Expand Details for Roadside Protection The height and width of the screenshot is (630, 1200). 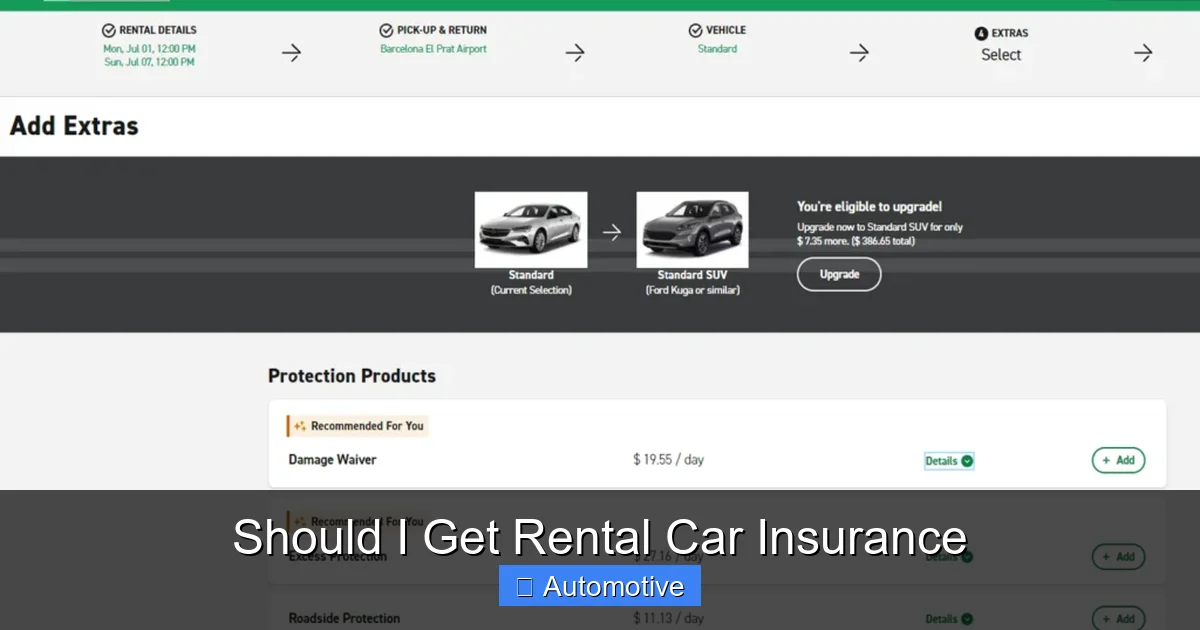[948, 618]
